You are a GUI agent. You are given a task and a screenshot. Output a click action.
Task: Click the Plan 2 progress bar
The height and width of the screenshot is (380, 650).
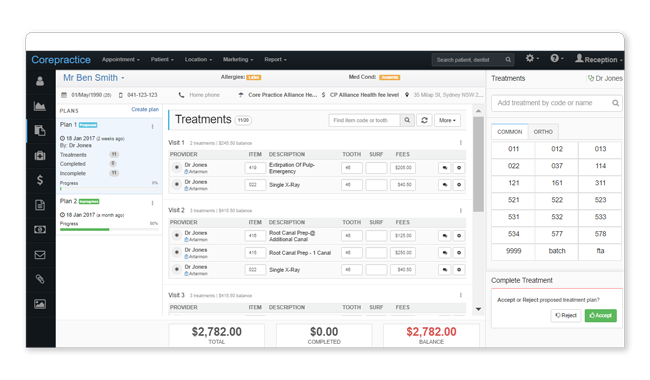(x=109, y=229)
